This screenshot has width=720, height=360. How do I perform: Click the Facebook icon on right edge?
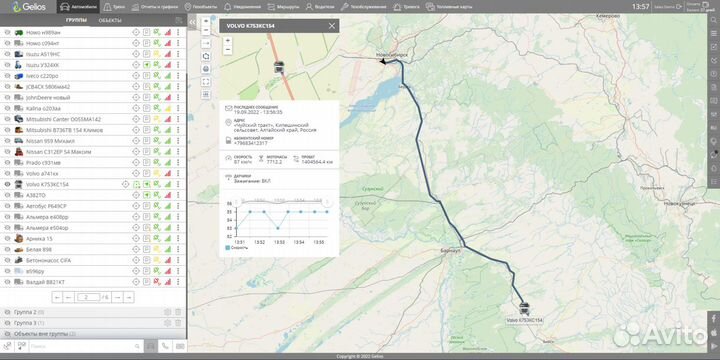point(714,318)
